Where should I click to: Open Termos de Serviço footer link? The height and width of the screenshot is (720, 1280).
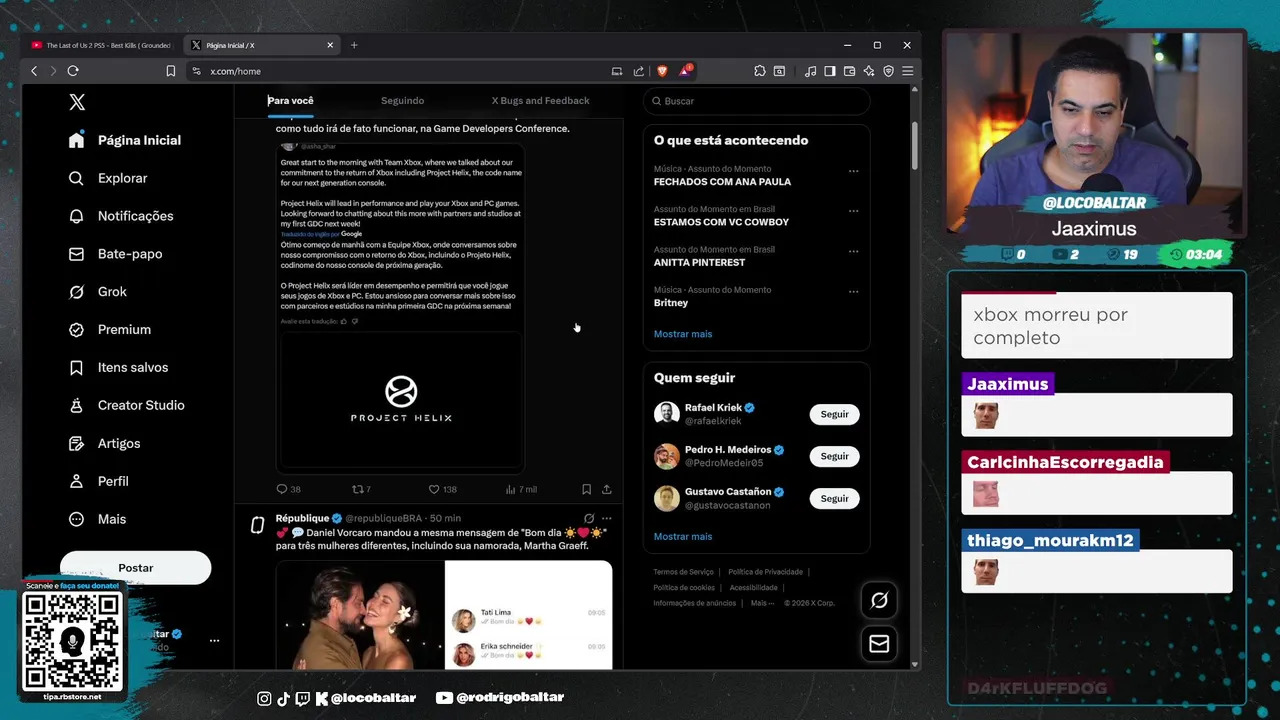pyautogui.click(x=683, y=572)
